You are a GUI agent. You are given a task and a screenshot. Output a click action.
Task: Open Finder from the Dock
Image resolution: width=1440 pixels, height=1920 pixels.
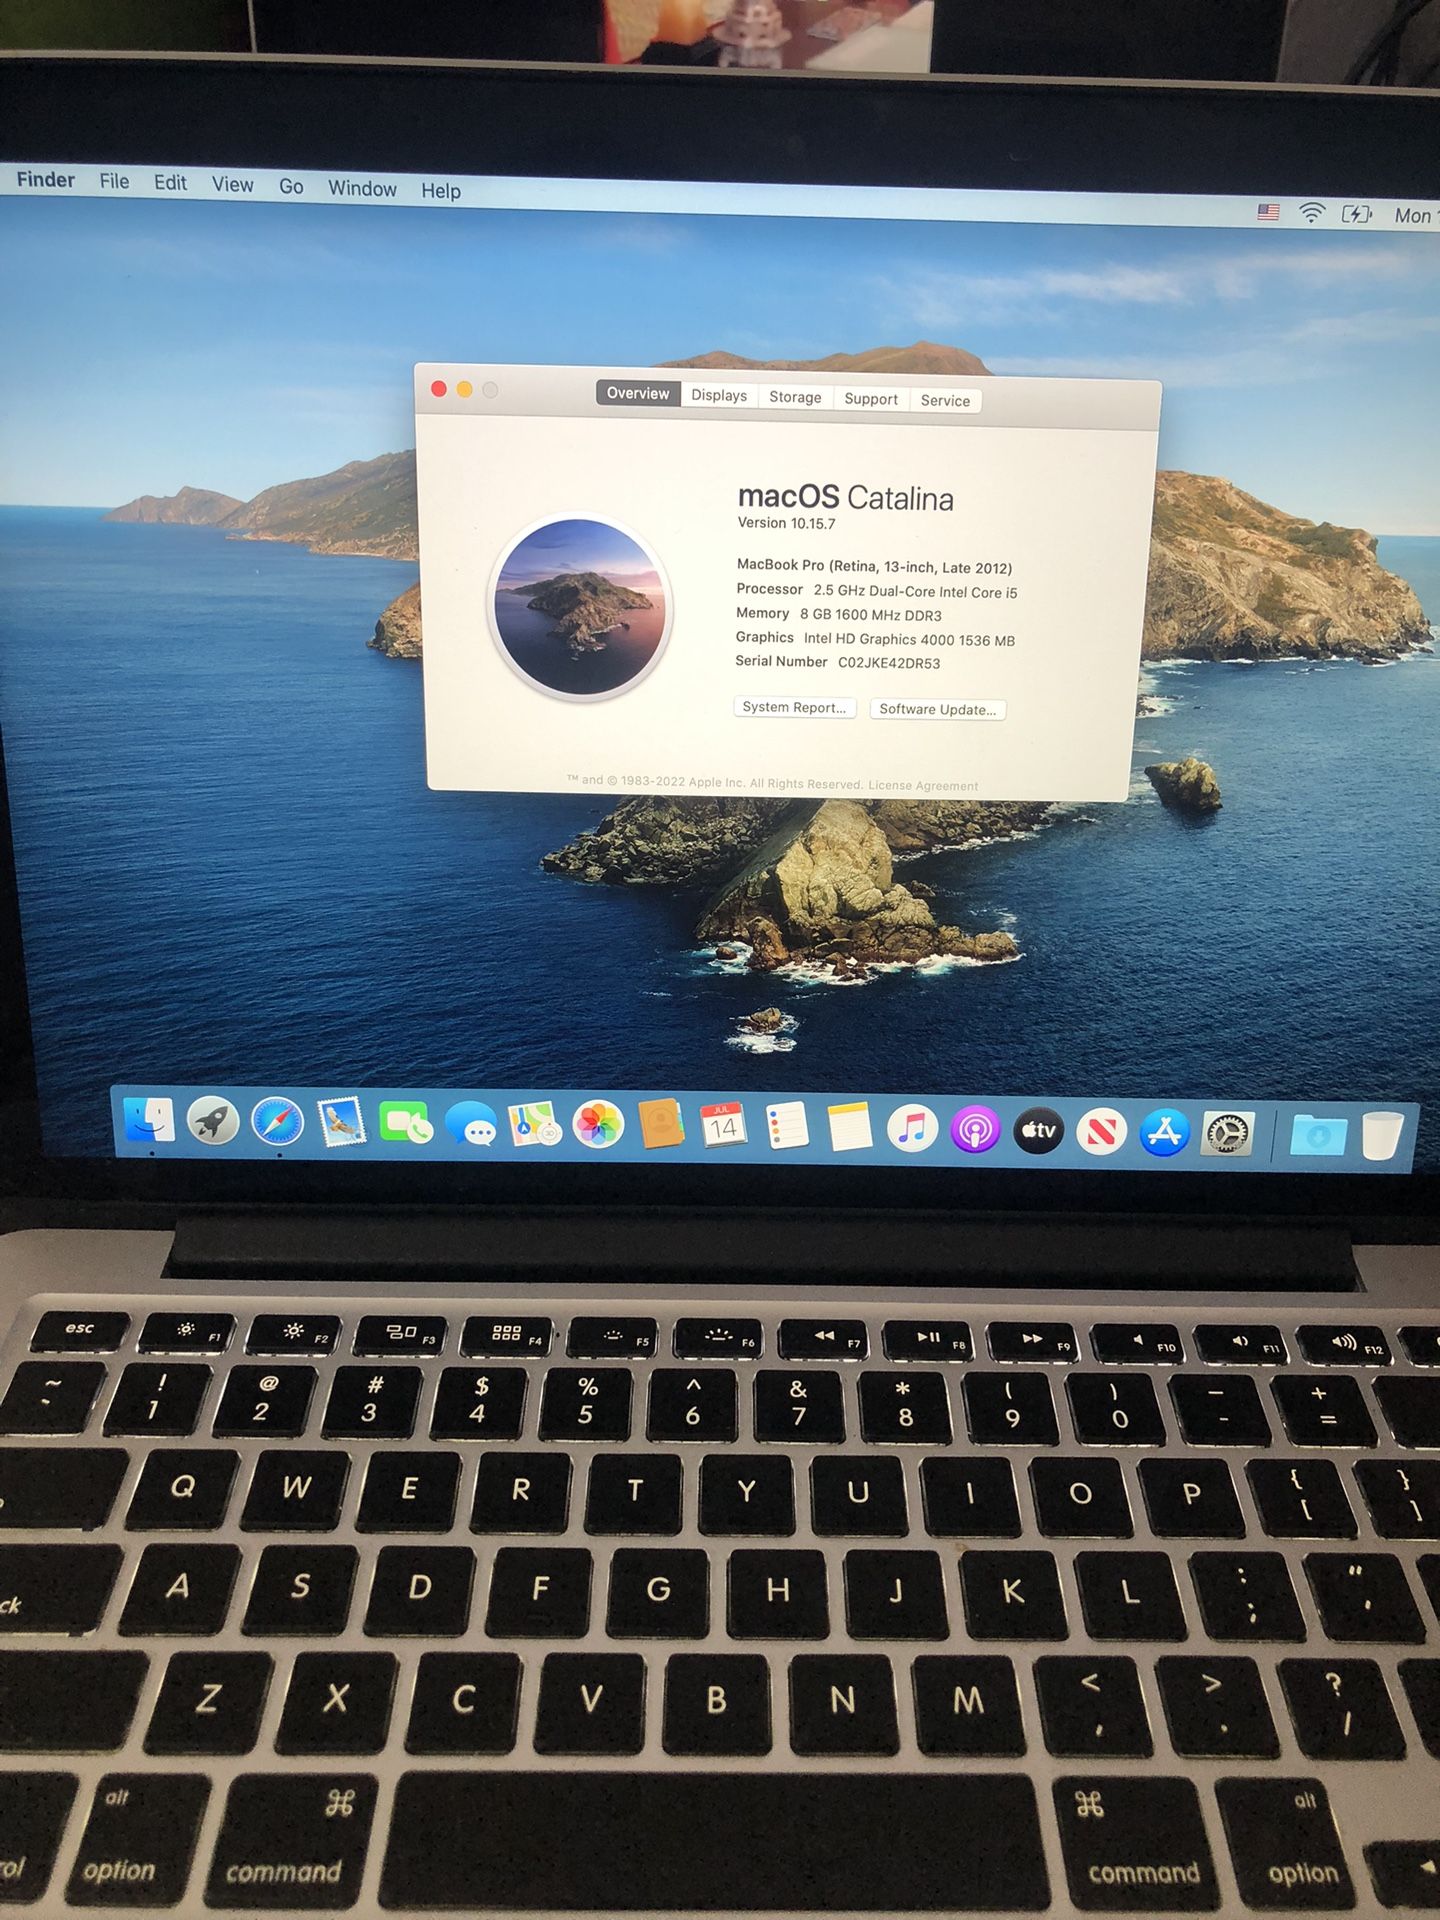coord(149,1120)
